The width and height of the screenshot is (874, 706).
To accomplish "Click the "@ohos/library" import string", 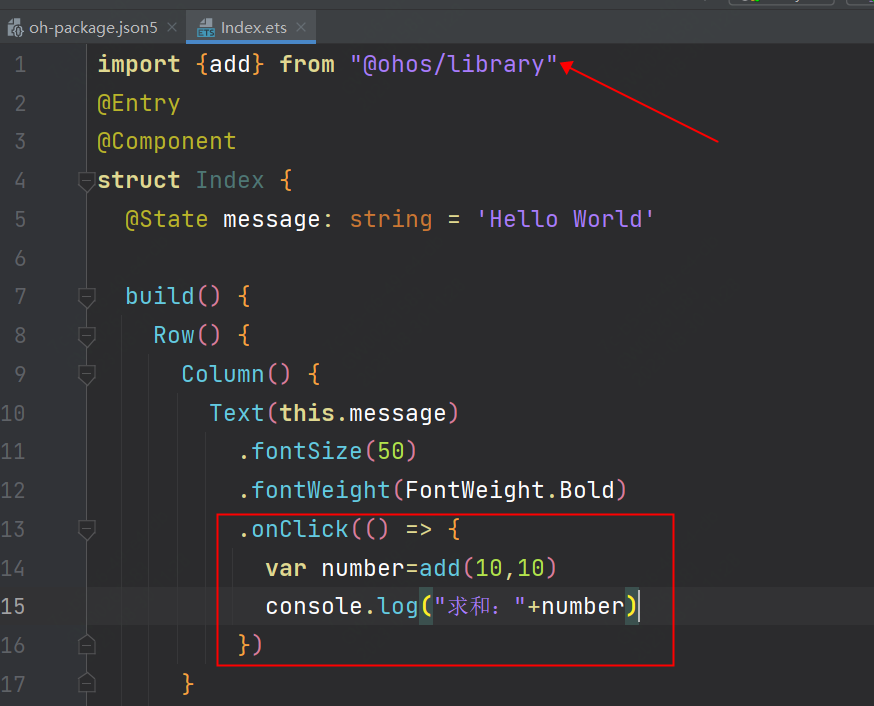I will [453, 65].
